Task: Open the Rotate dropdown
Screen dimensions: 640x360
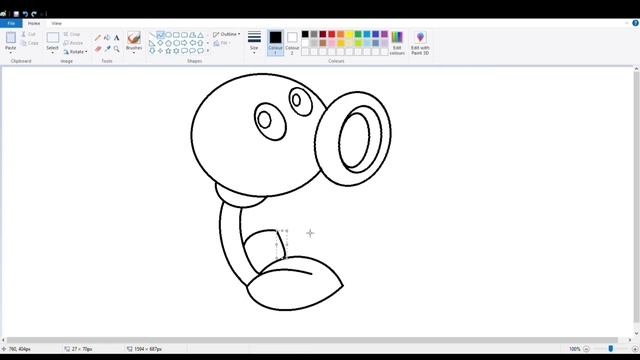Action: pyautogui.click(x=76, y=52)
